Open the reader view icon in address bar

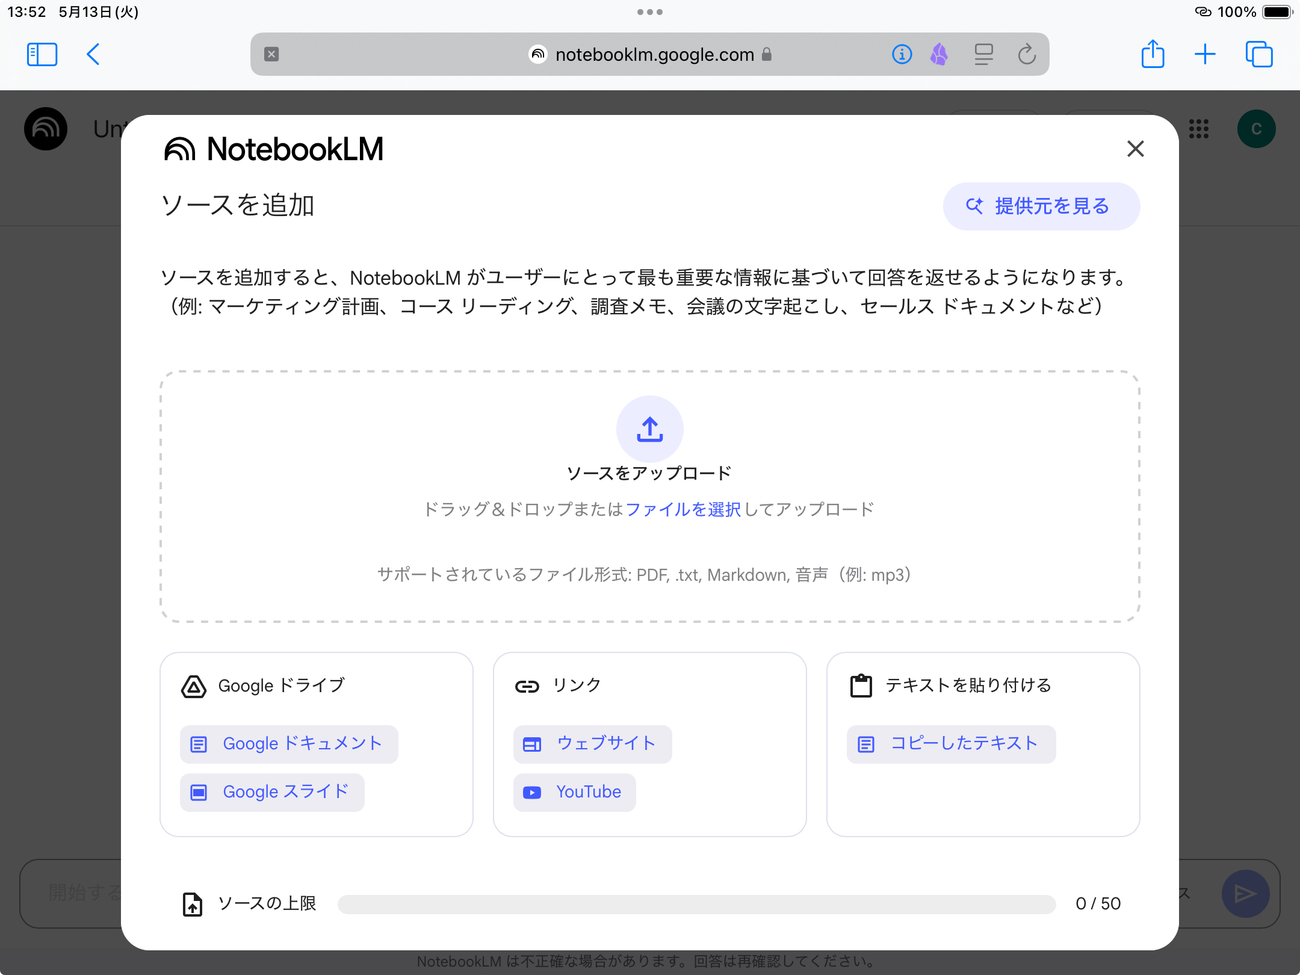point(984,54)
